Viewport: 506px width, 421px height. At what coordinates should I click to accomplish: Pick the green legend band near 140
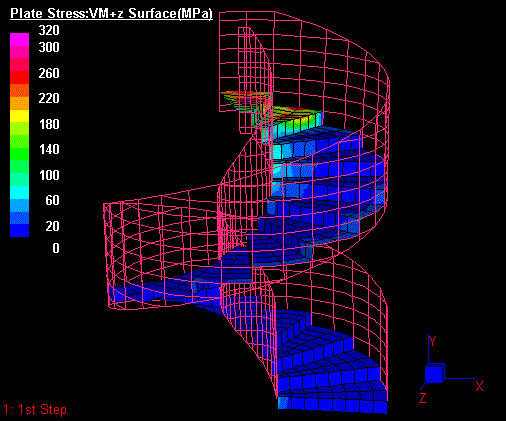click(x=19, y=154)
